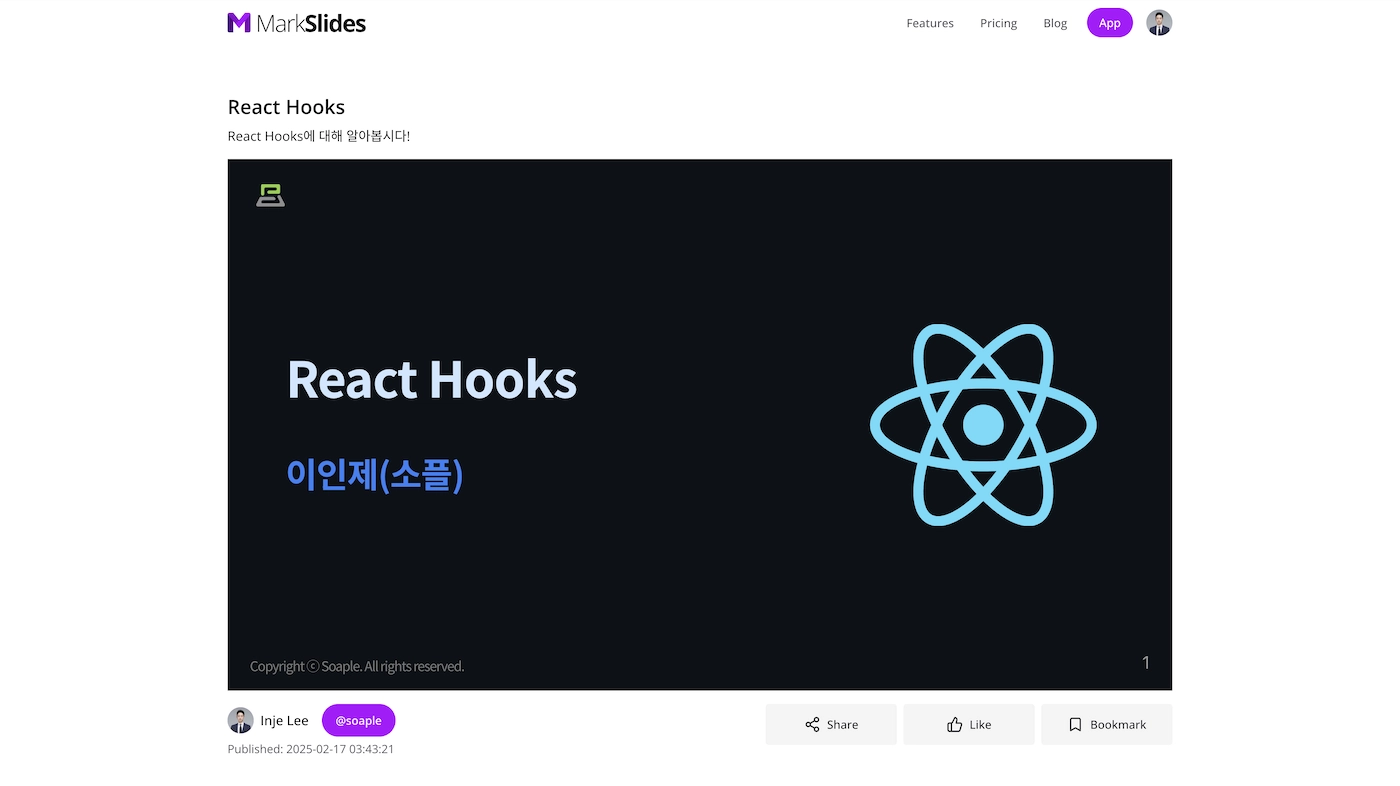
Task: Click the MarkSlides purple M logo icon
Action: click(x=239, y=22)
